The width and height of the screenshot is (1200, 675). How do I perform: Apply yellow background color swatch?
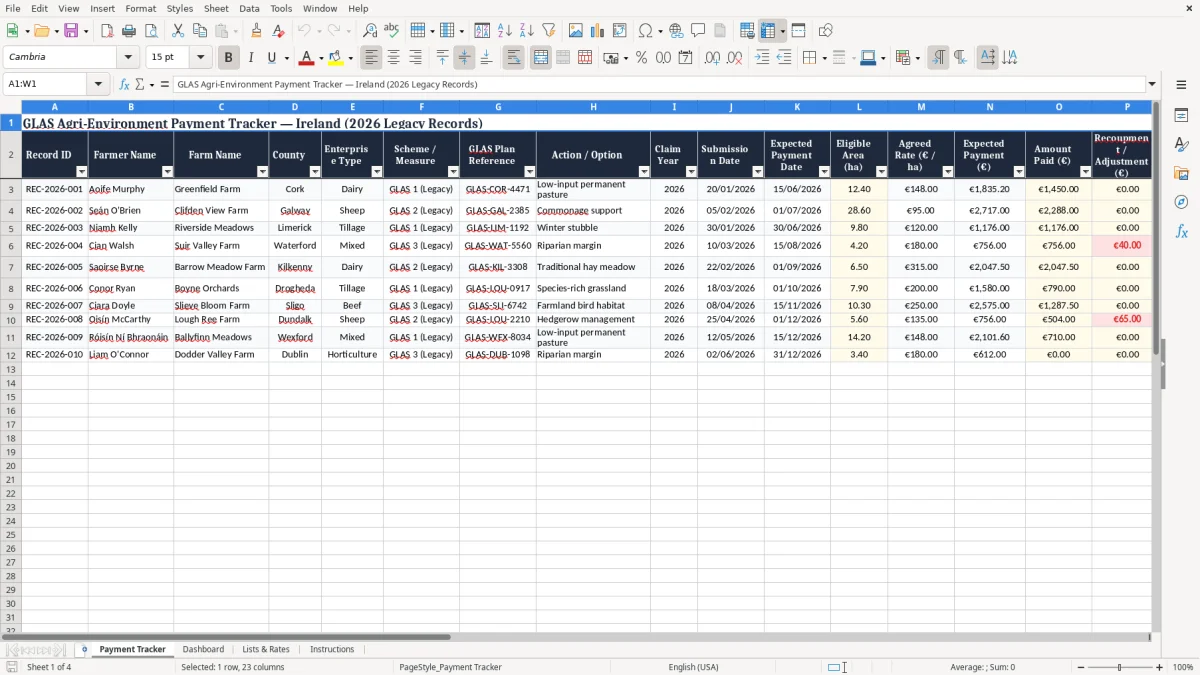point(336,59)
